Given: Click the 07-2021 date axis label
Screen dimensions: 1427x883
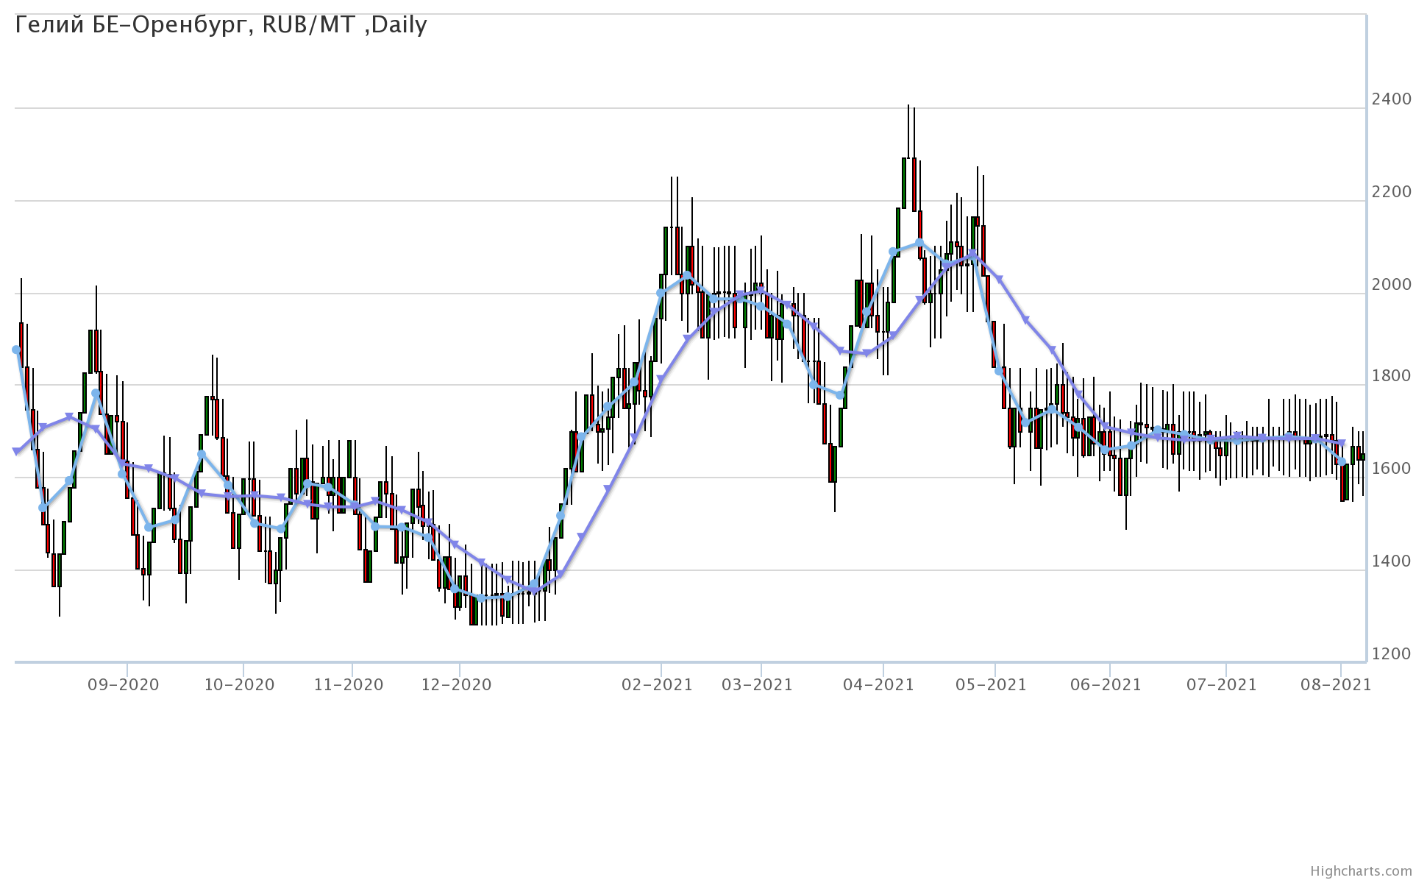Looking at the screenshot, I should point(1221,685).
